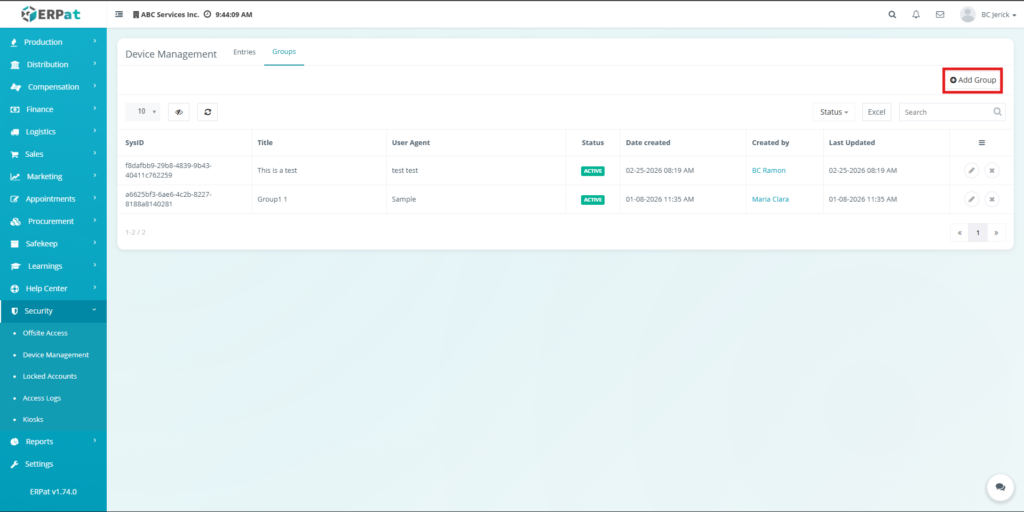Viewport: 1024px width, 512px height.
Task: Change the page size dropdown showing 10
Action: pos(142,112)
